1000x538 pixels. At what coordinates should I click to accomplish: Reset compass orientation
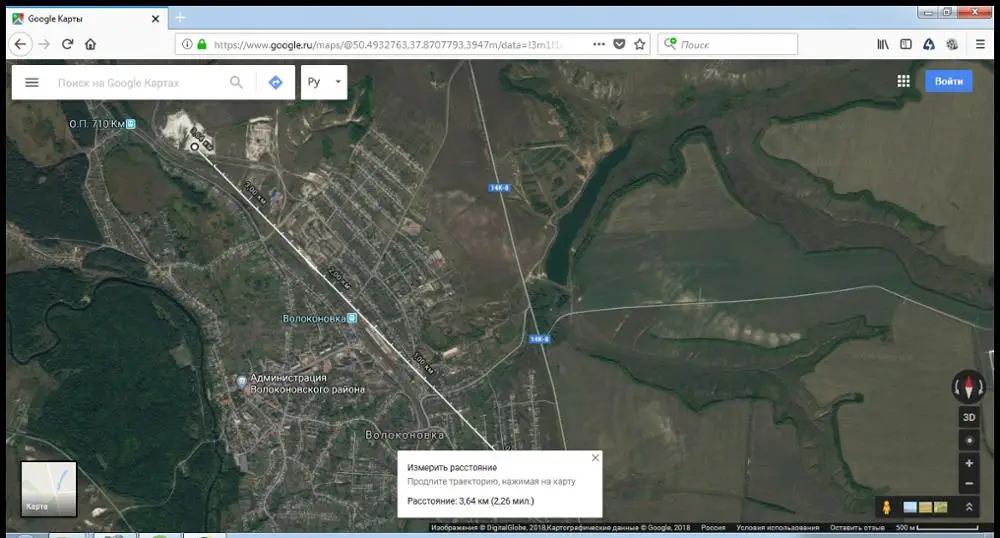969,386
